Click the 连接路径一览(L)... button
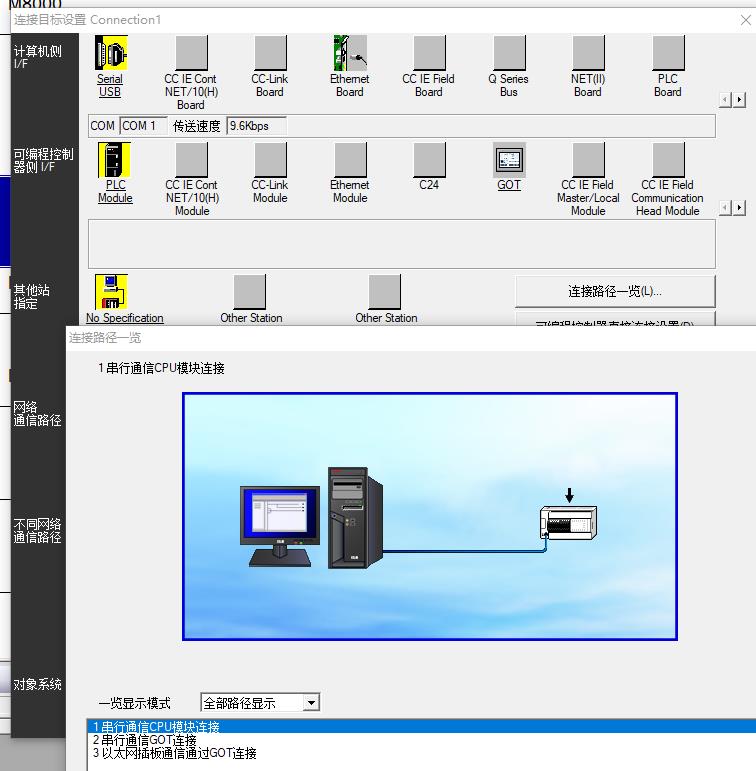The width and height of the screenshot is (756, 771). click(x=615, y=291)
